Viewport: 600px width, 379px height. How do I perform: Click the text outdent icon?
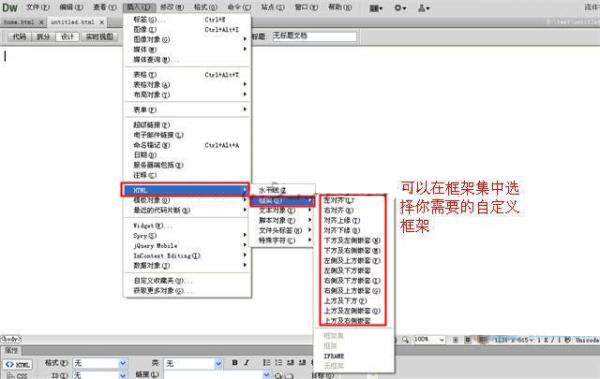290,363
